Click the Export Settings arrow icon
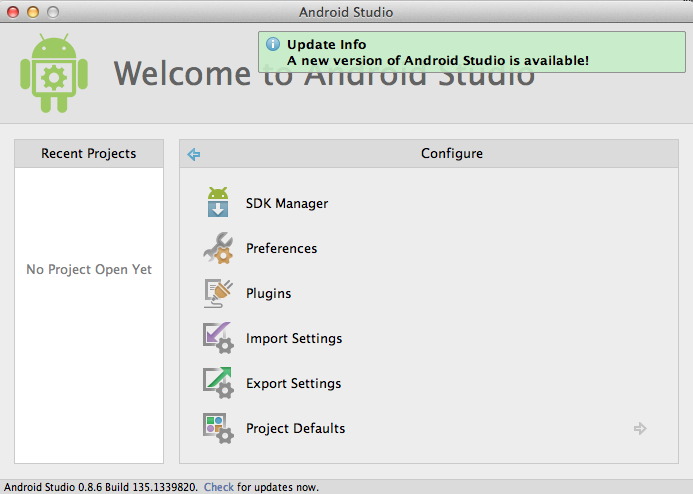The height and width of the screenshot is (494, 693). (218, 383)
